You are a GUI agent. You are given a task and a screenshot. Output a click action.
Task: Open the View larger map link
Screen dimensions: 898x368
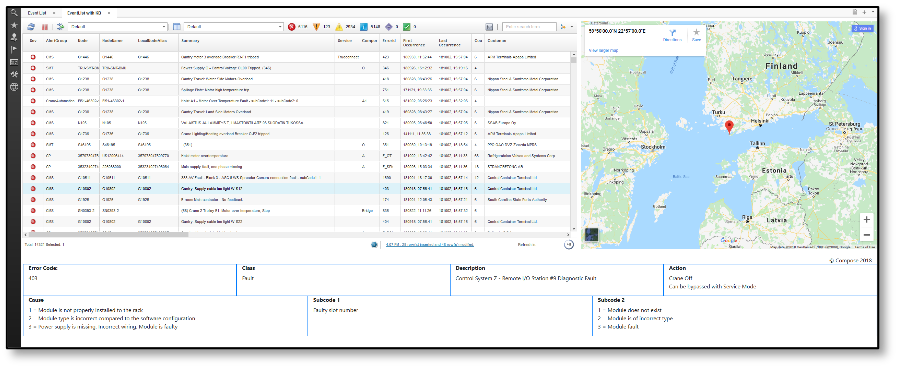[x=603, y=50]
